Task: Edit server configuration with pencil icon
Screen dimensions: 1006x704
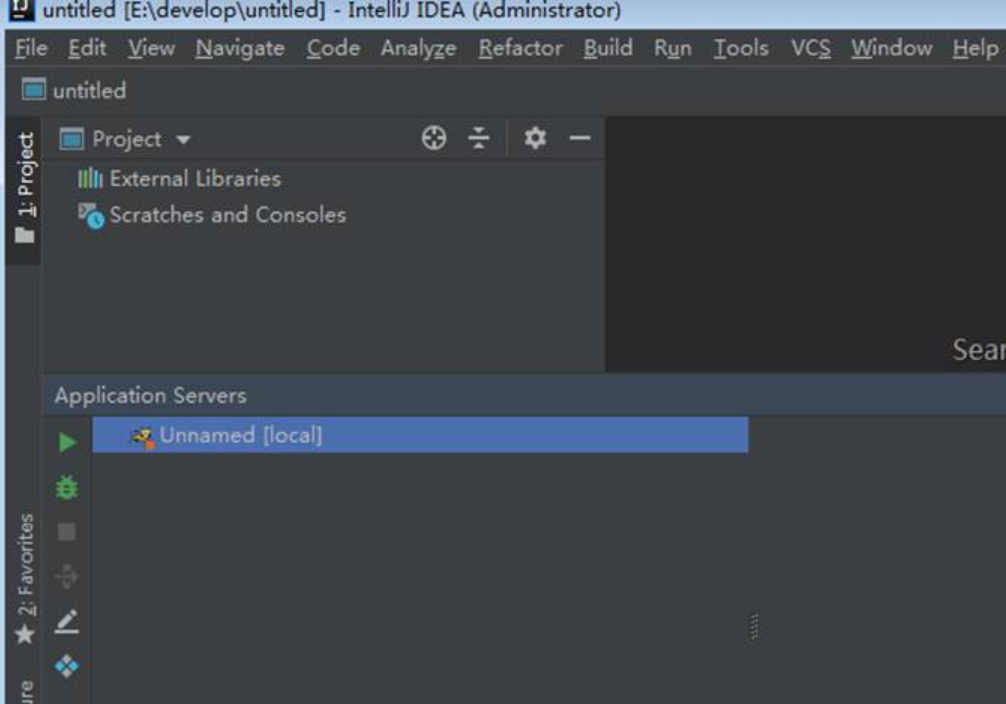Action: tap(67, 621)
